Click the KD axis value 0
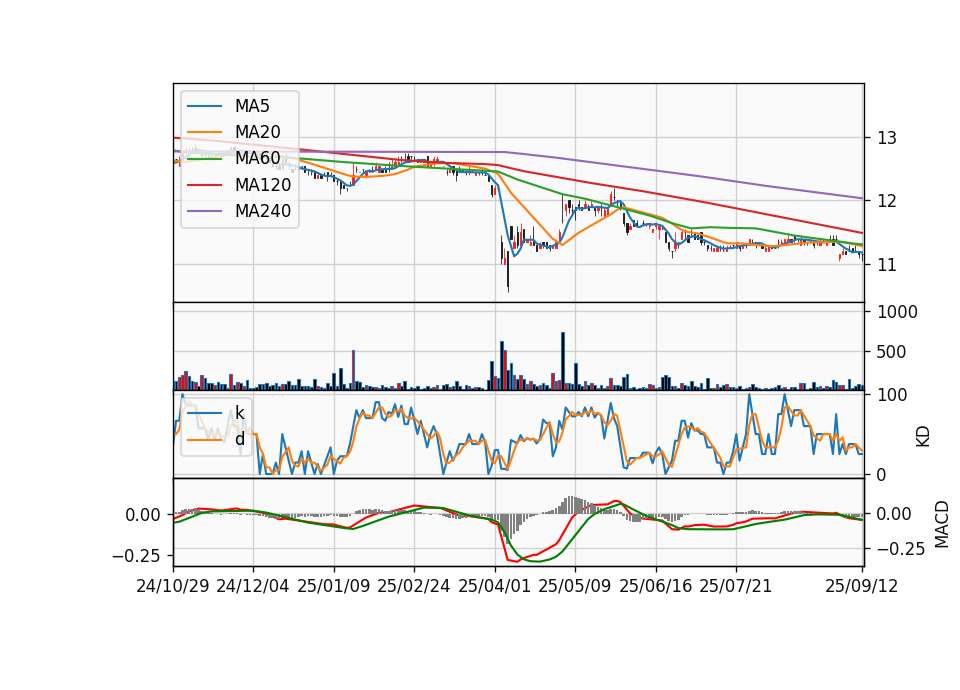Viewport: 960px width, 690px height. pos(881,475)
